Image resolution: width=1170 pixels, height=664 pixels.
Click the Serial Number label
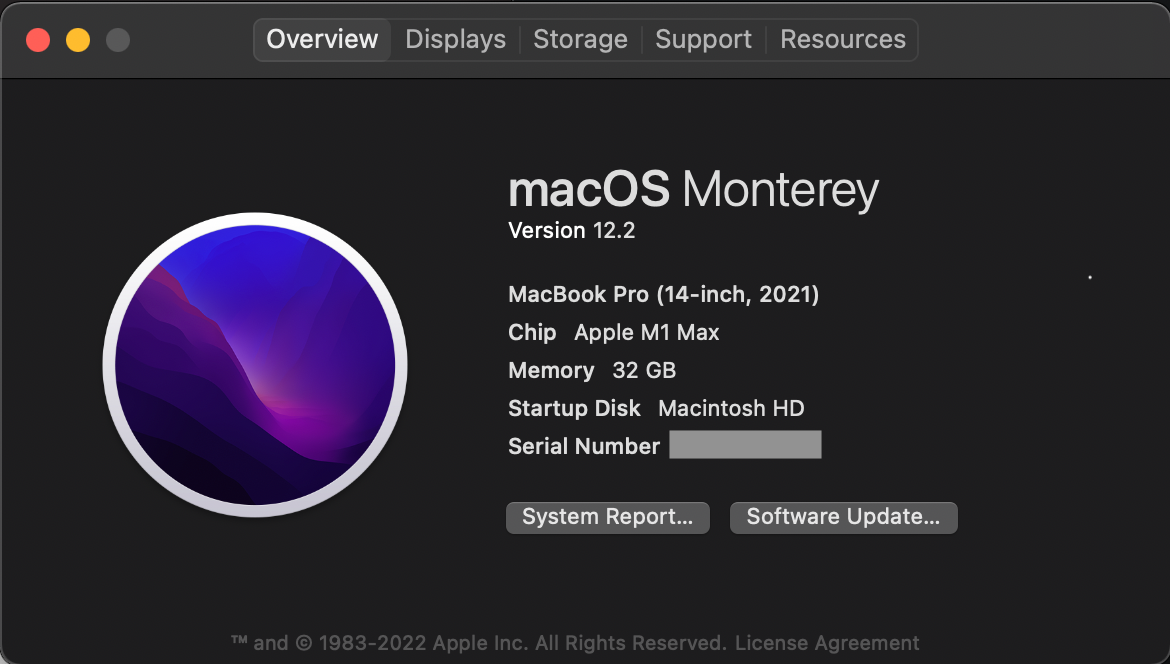[584, 446]
